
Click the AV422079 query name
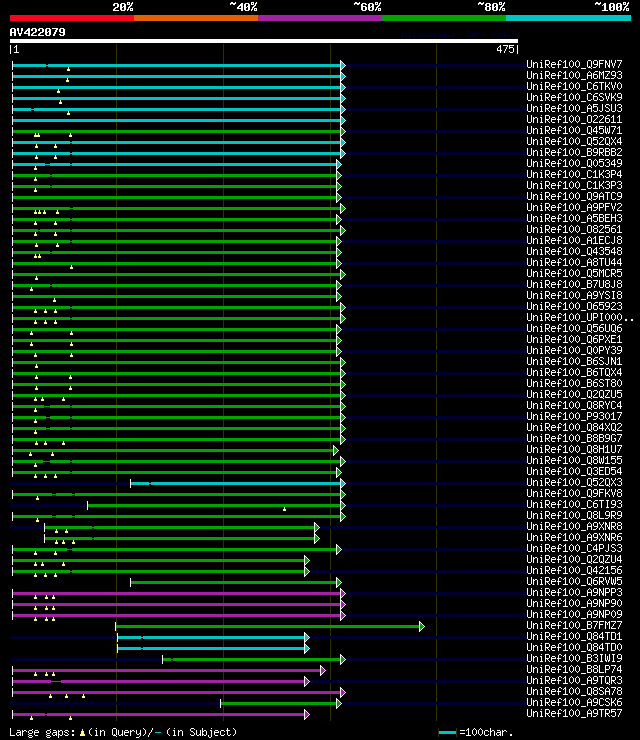coord(38,32)
